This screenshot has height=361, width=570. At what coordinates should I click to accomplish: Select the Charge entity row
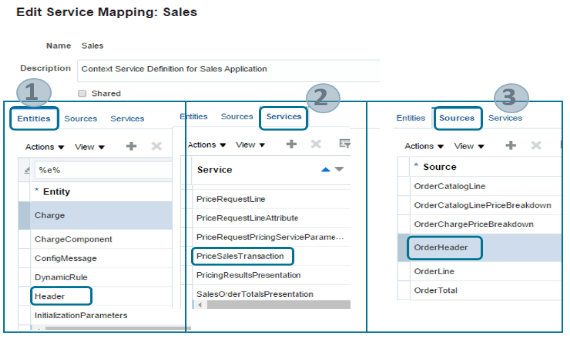101,215
